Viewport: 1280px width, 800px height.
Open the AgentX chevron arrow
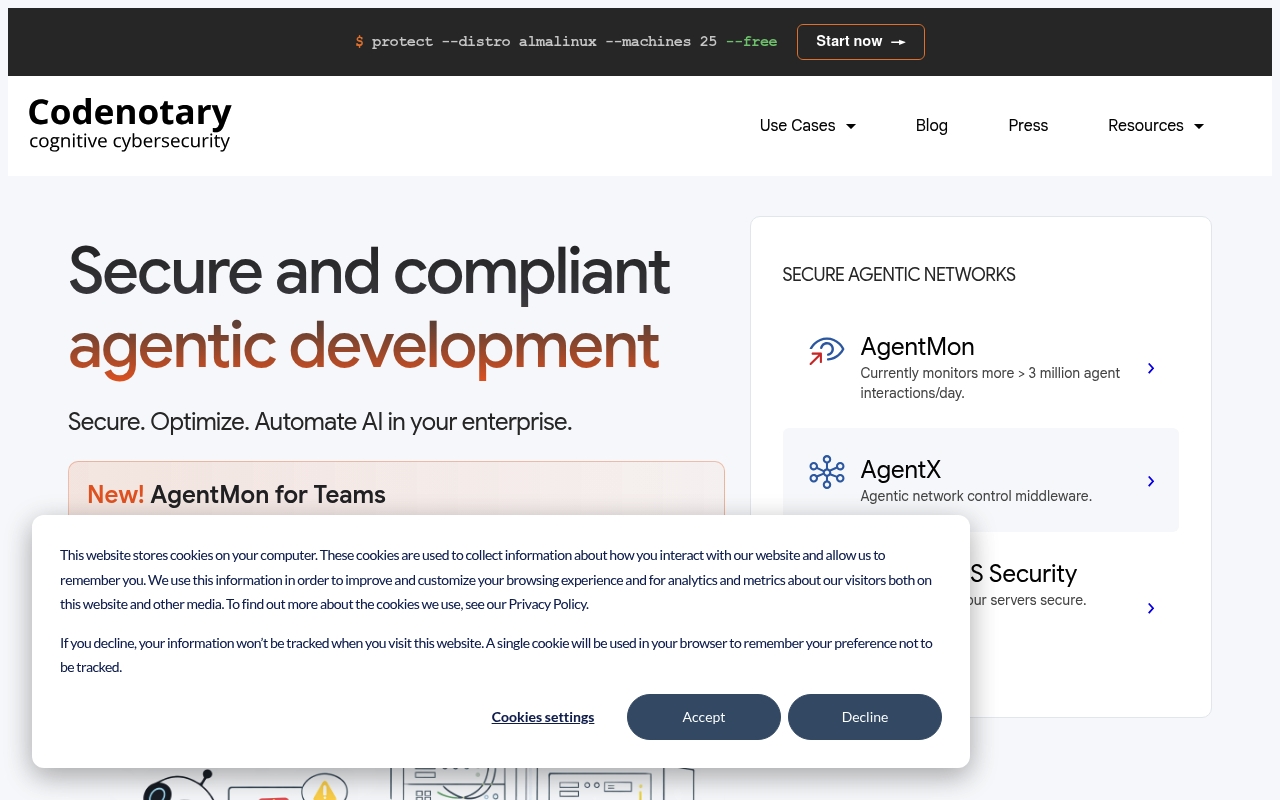(1151, 481)
